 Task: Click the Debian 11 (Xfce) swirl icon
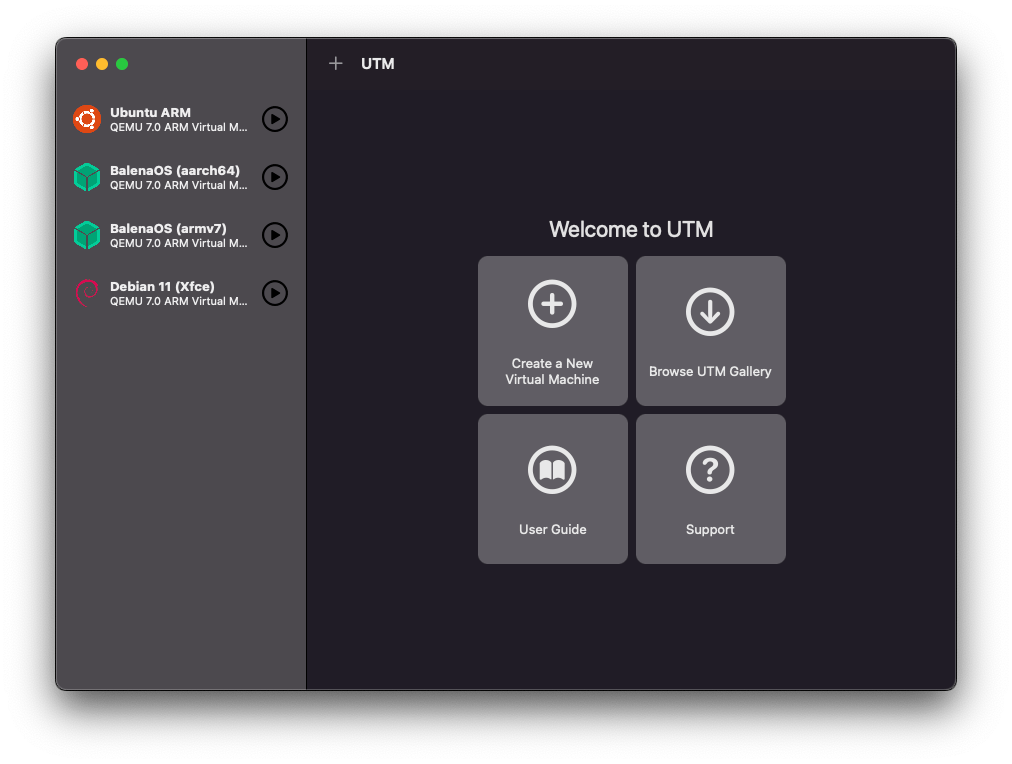(87, 293)
